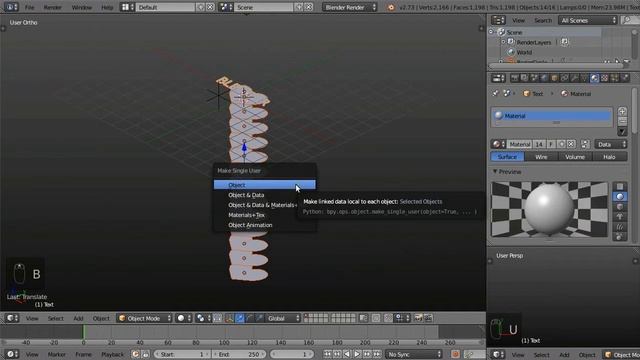This screenshot has height=360, width=640.
Task: Open the Modifiers properties tab
Action: [574, 78]
